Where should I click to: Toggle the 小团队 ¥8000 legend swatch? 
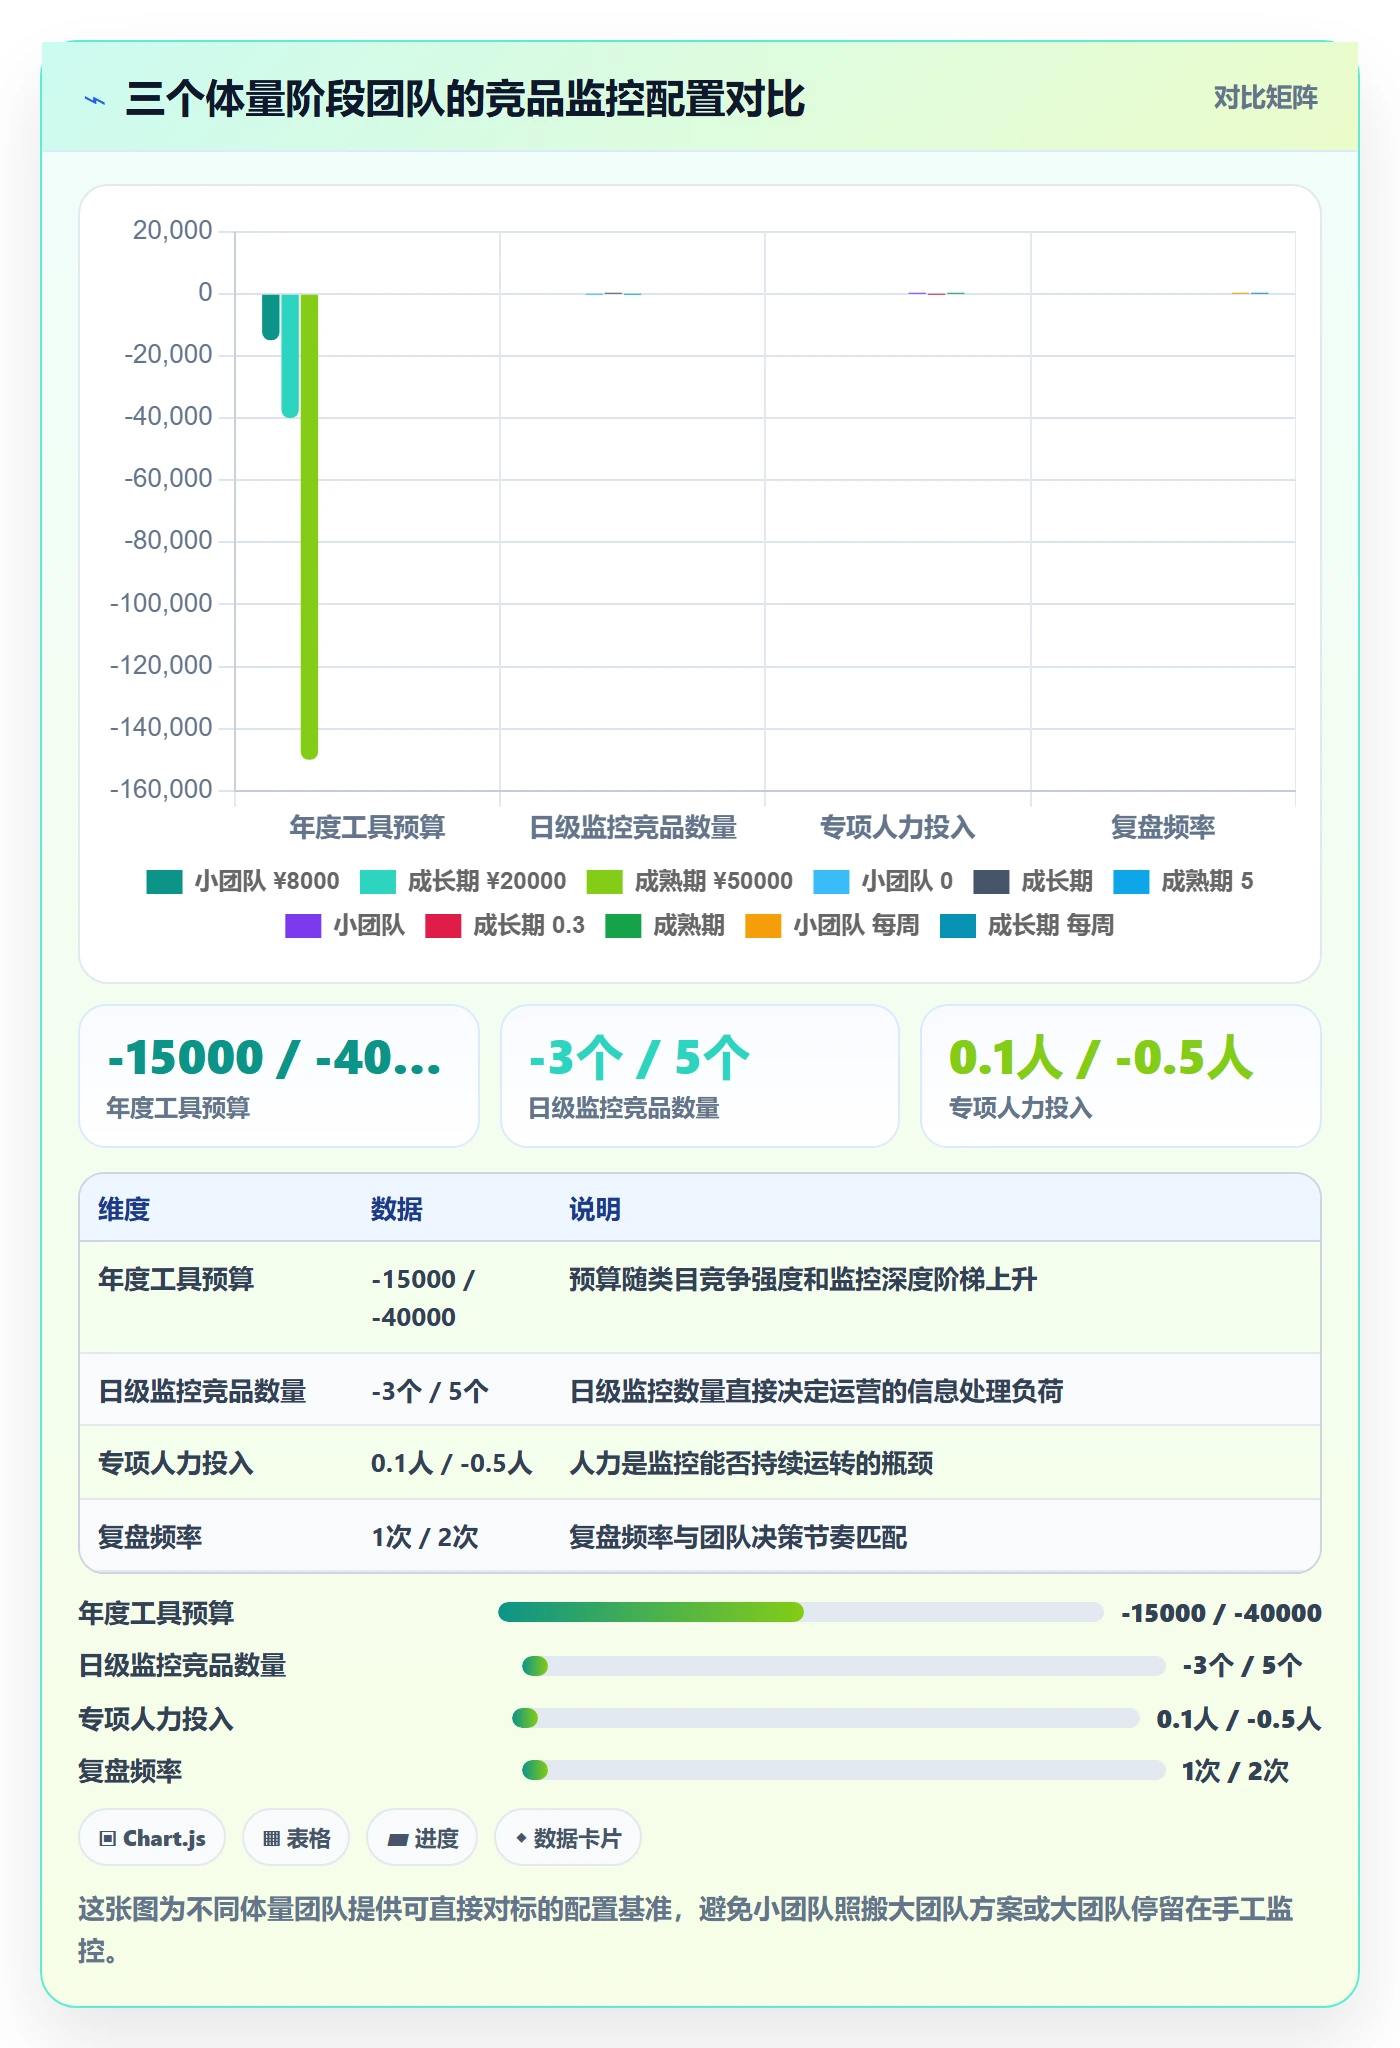164,881
